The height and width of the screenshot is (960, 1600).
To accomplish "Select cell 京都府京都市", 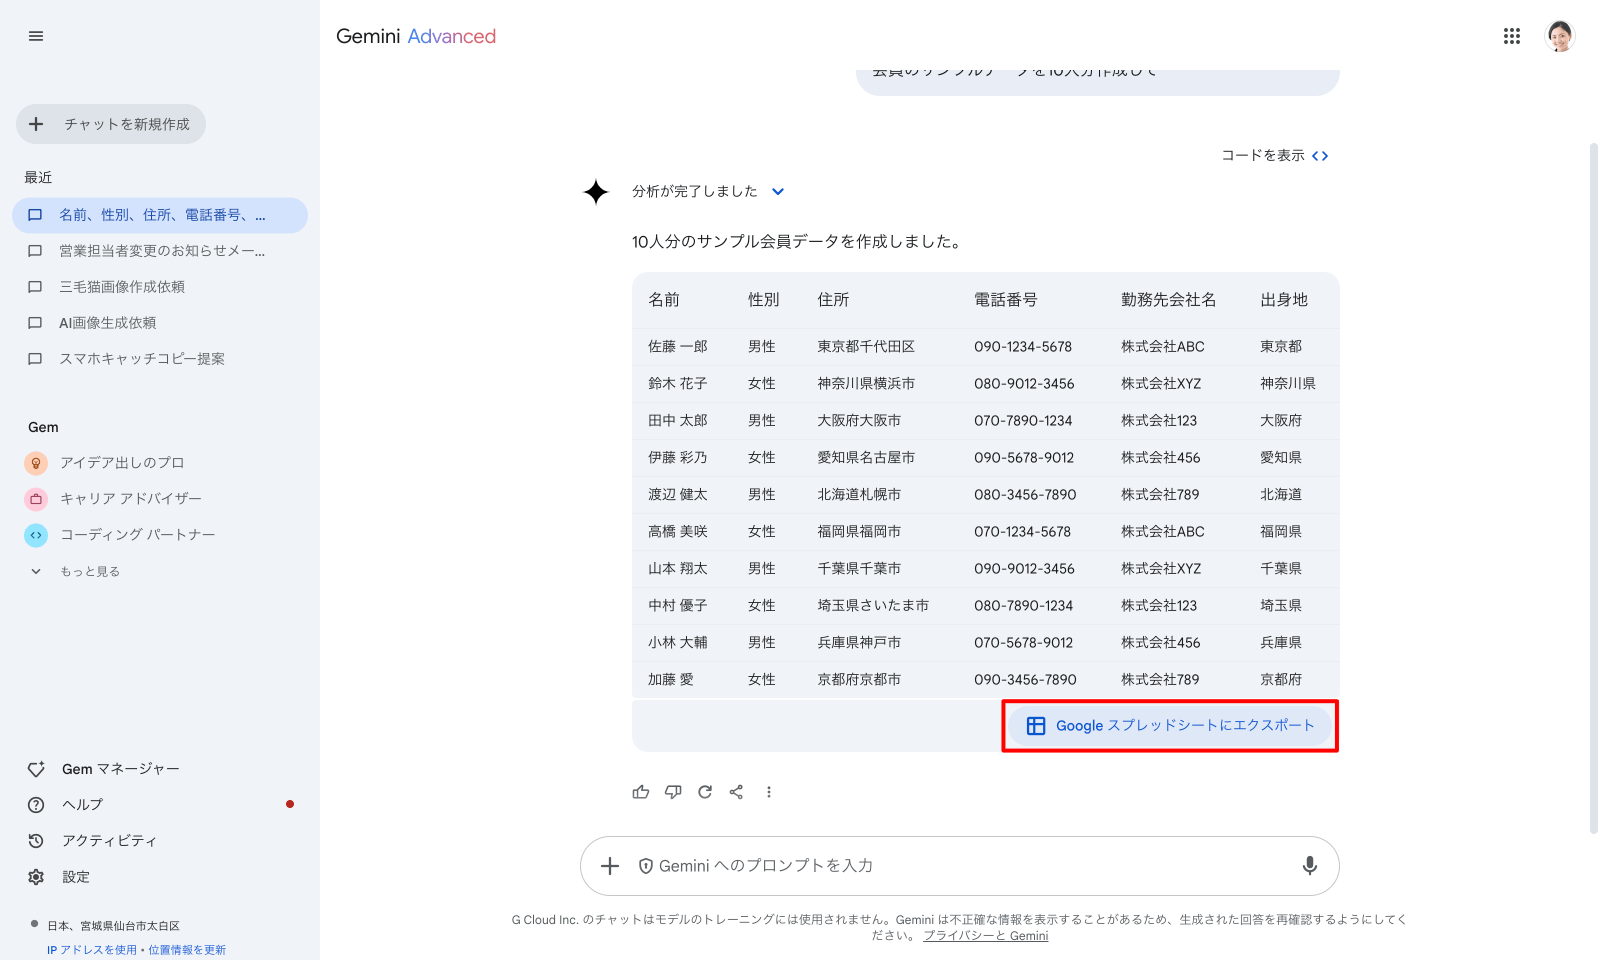I will click(859, 680).
